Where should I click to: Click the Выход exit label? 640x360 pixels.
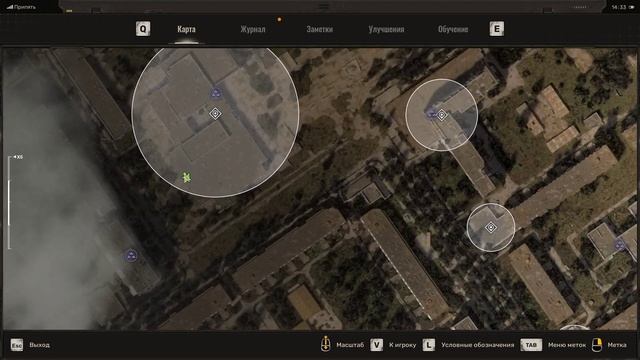[40, 345]
